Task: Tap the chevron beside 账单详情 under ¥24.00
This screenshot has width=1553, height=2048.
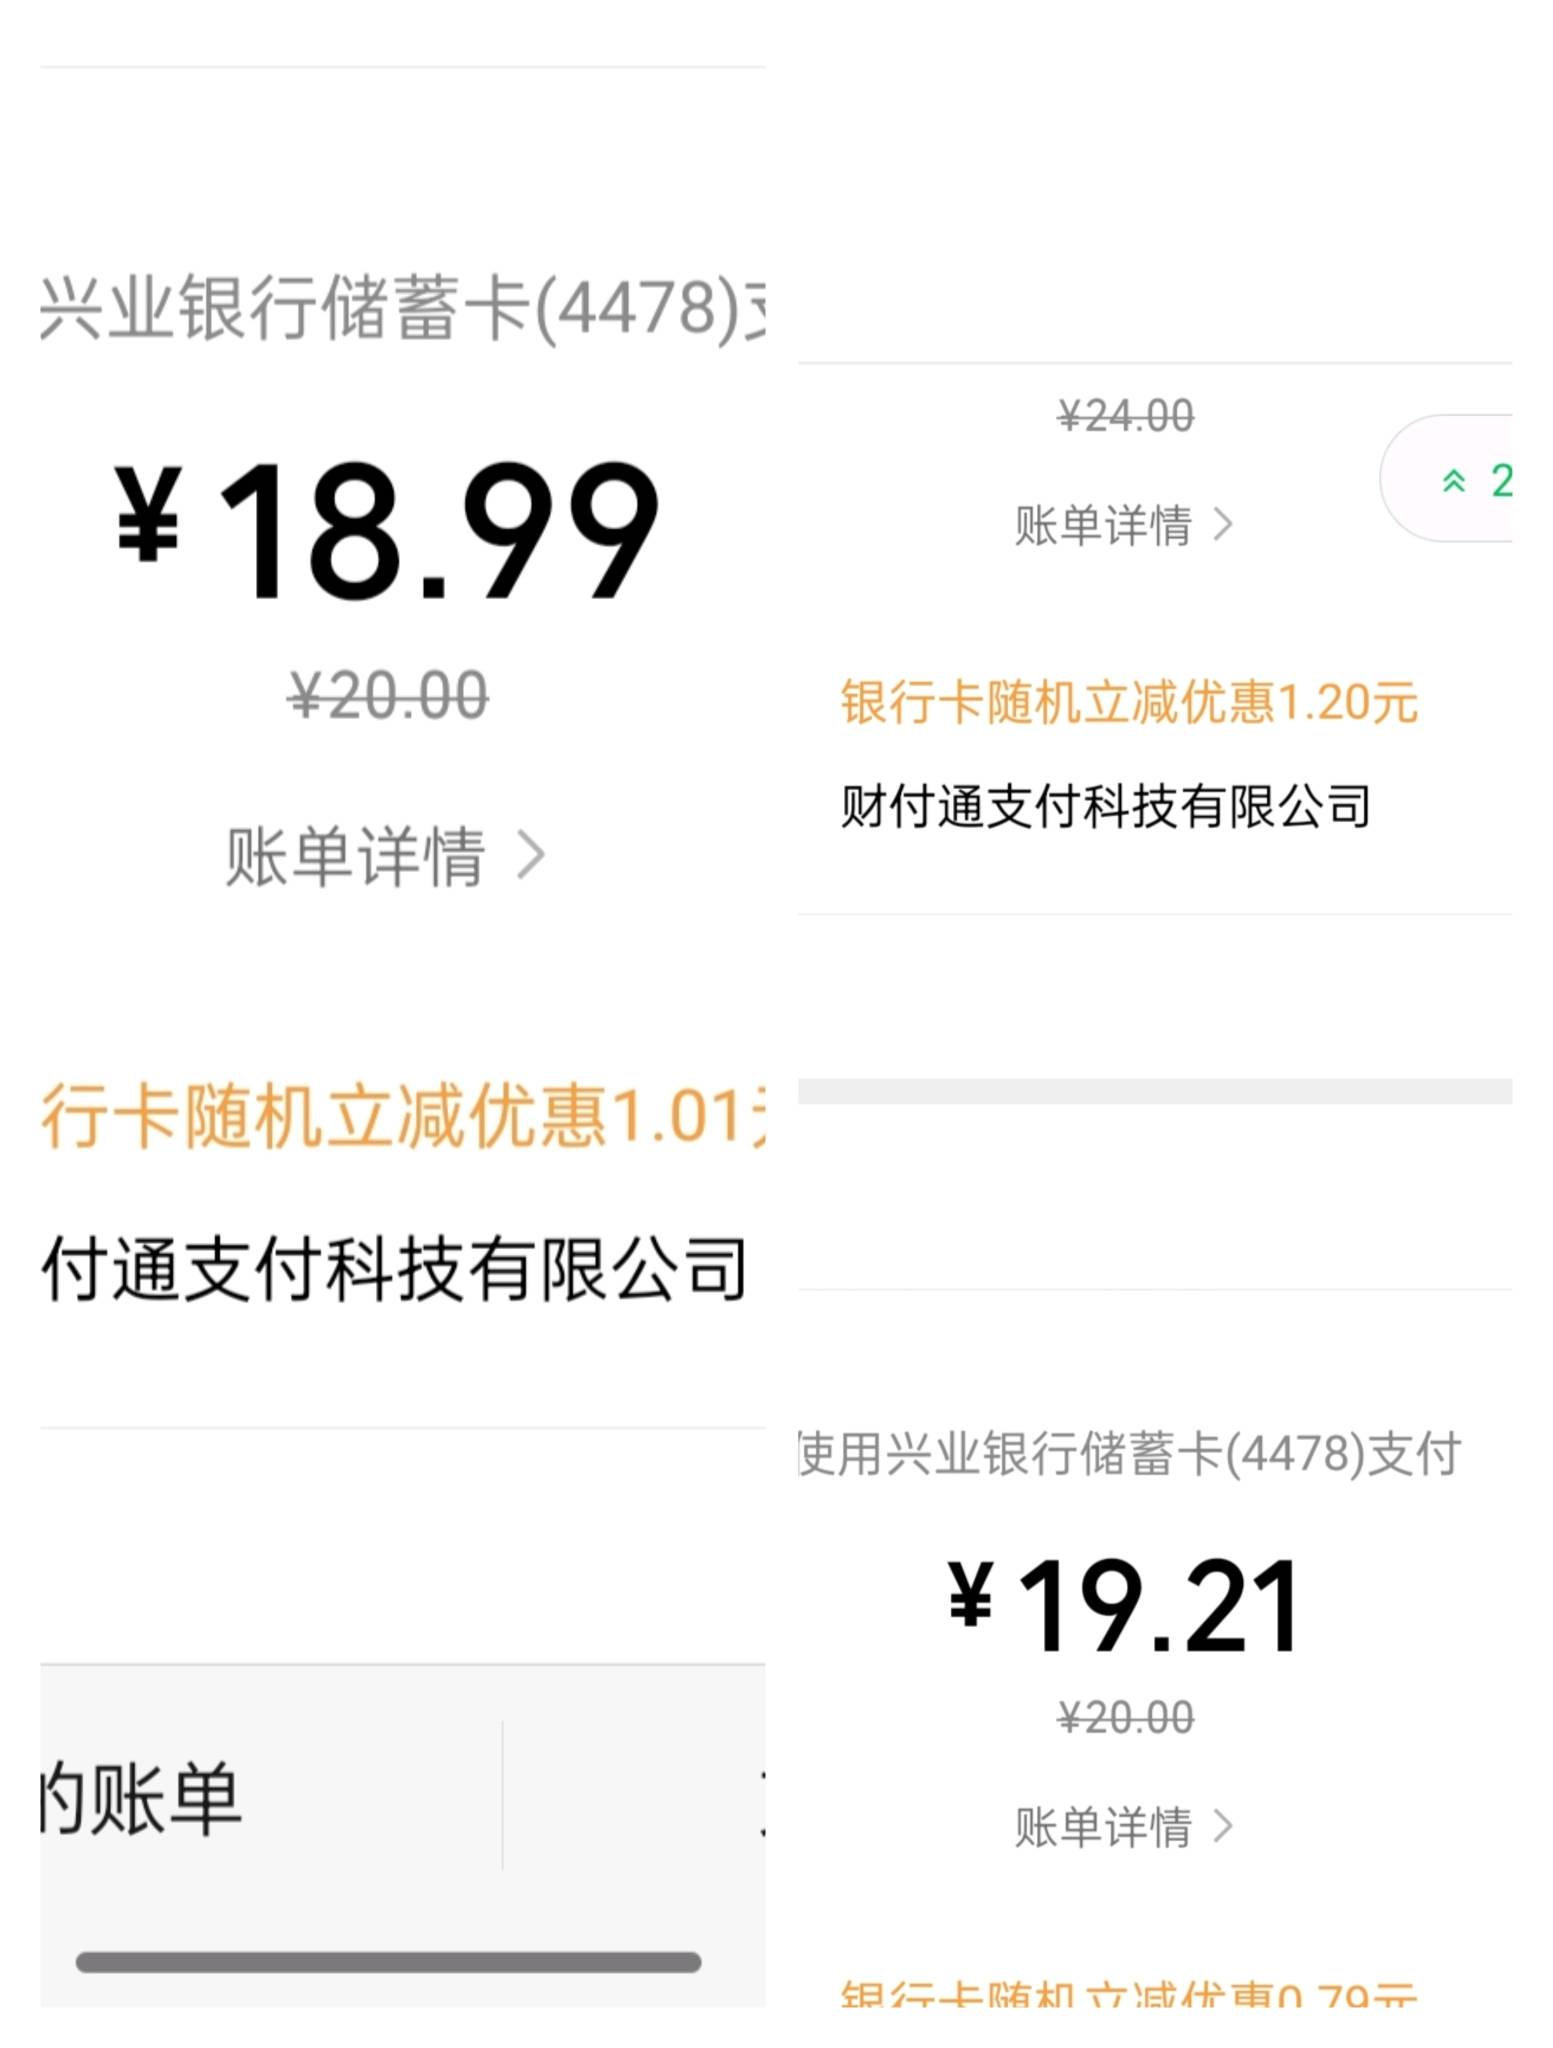Action: tap(1223, 525)
